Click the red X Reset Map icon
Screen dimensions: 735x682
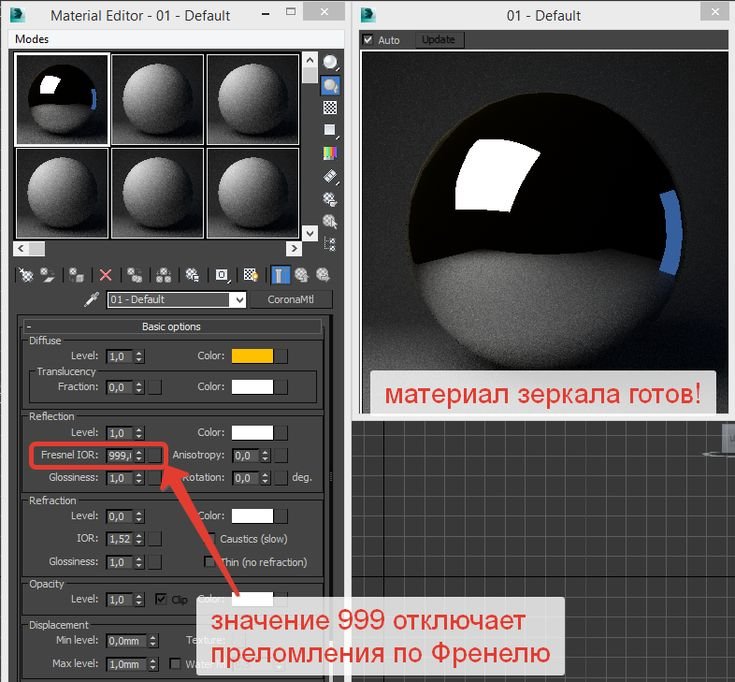click(105, 274)
